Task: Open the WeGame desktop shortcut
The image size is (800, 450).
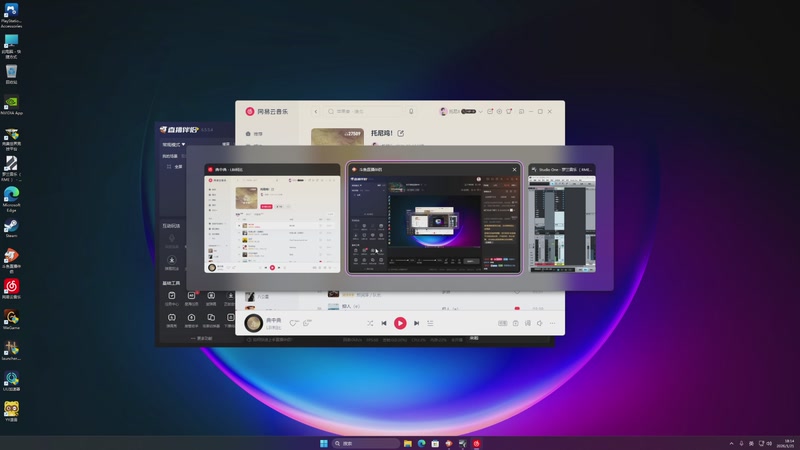Action: tap(11, 320)
